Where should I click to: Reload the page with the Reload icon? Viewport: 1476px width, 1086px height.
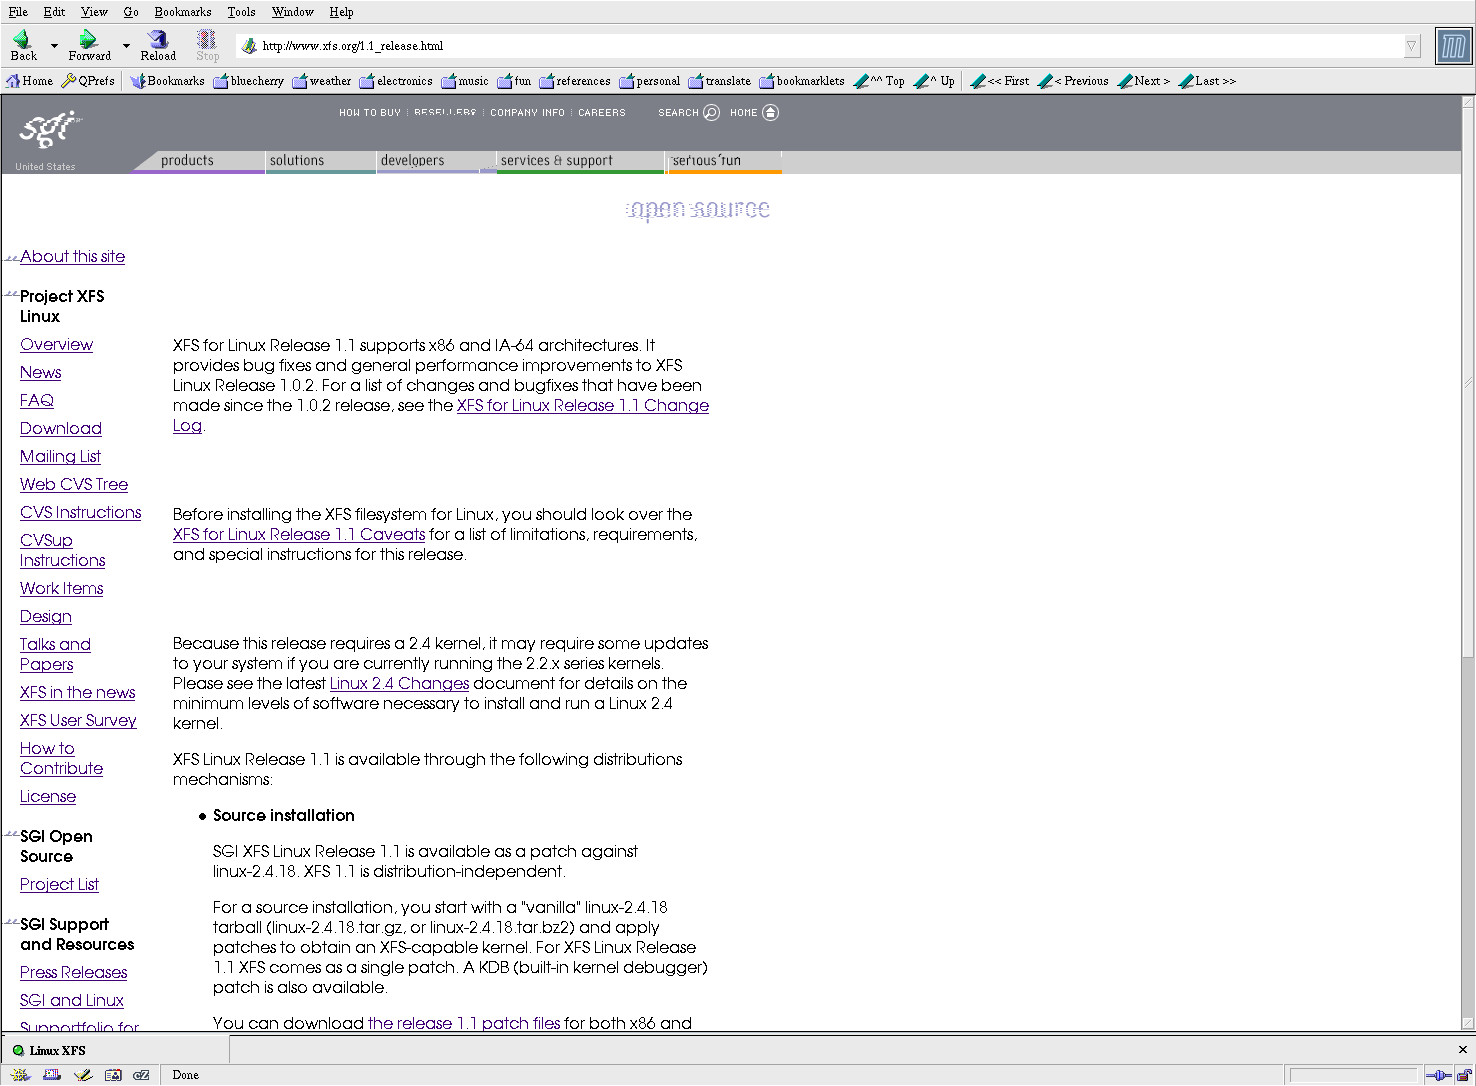[x=157, y=40]
